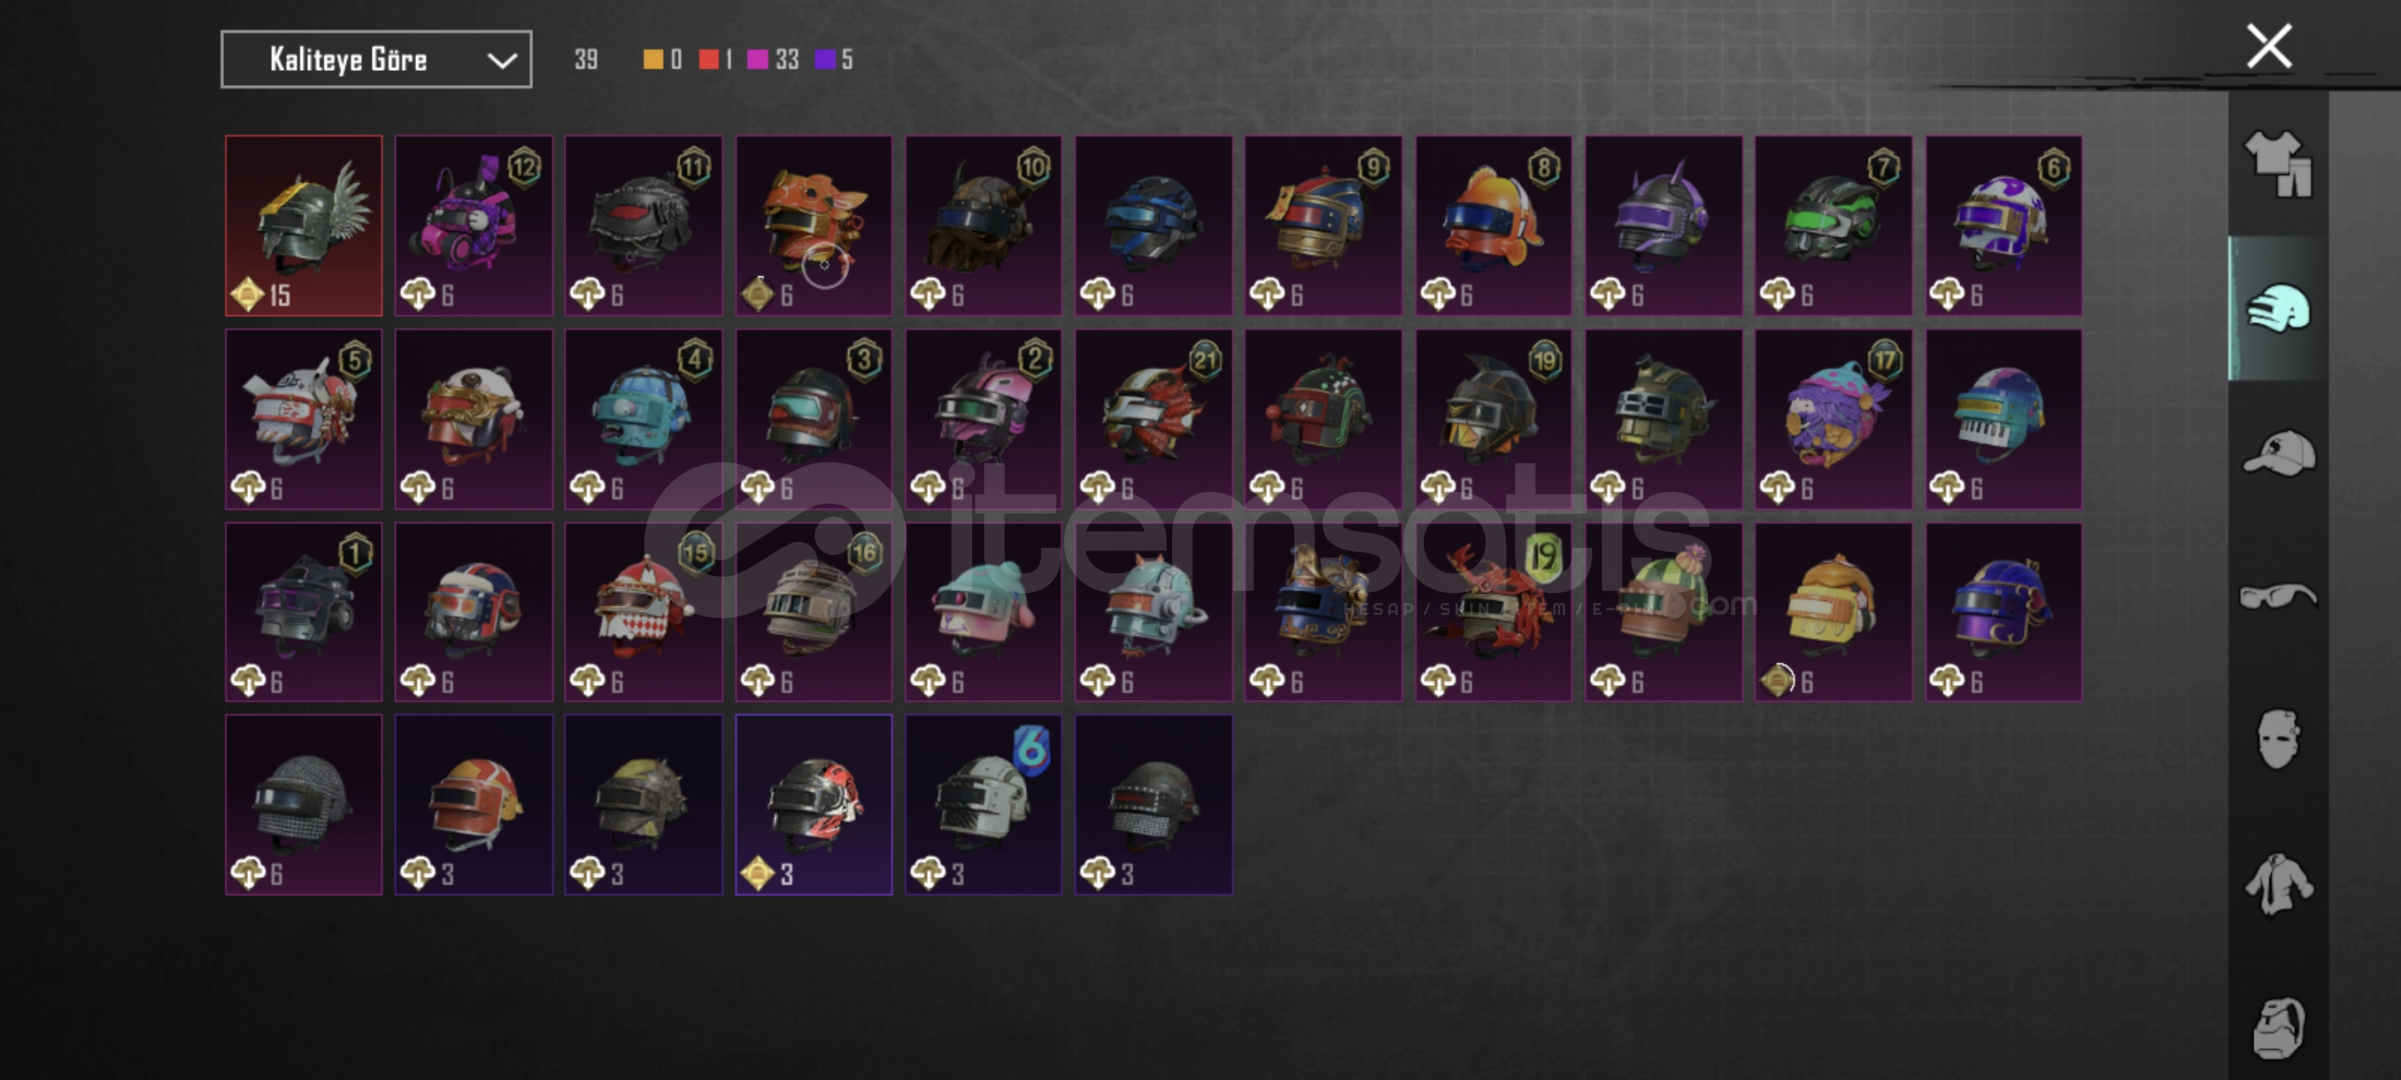Open the outfit clothing category icon
This screenshot has height=1080, width=2401.
(2278, 164)
